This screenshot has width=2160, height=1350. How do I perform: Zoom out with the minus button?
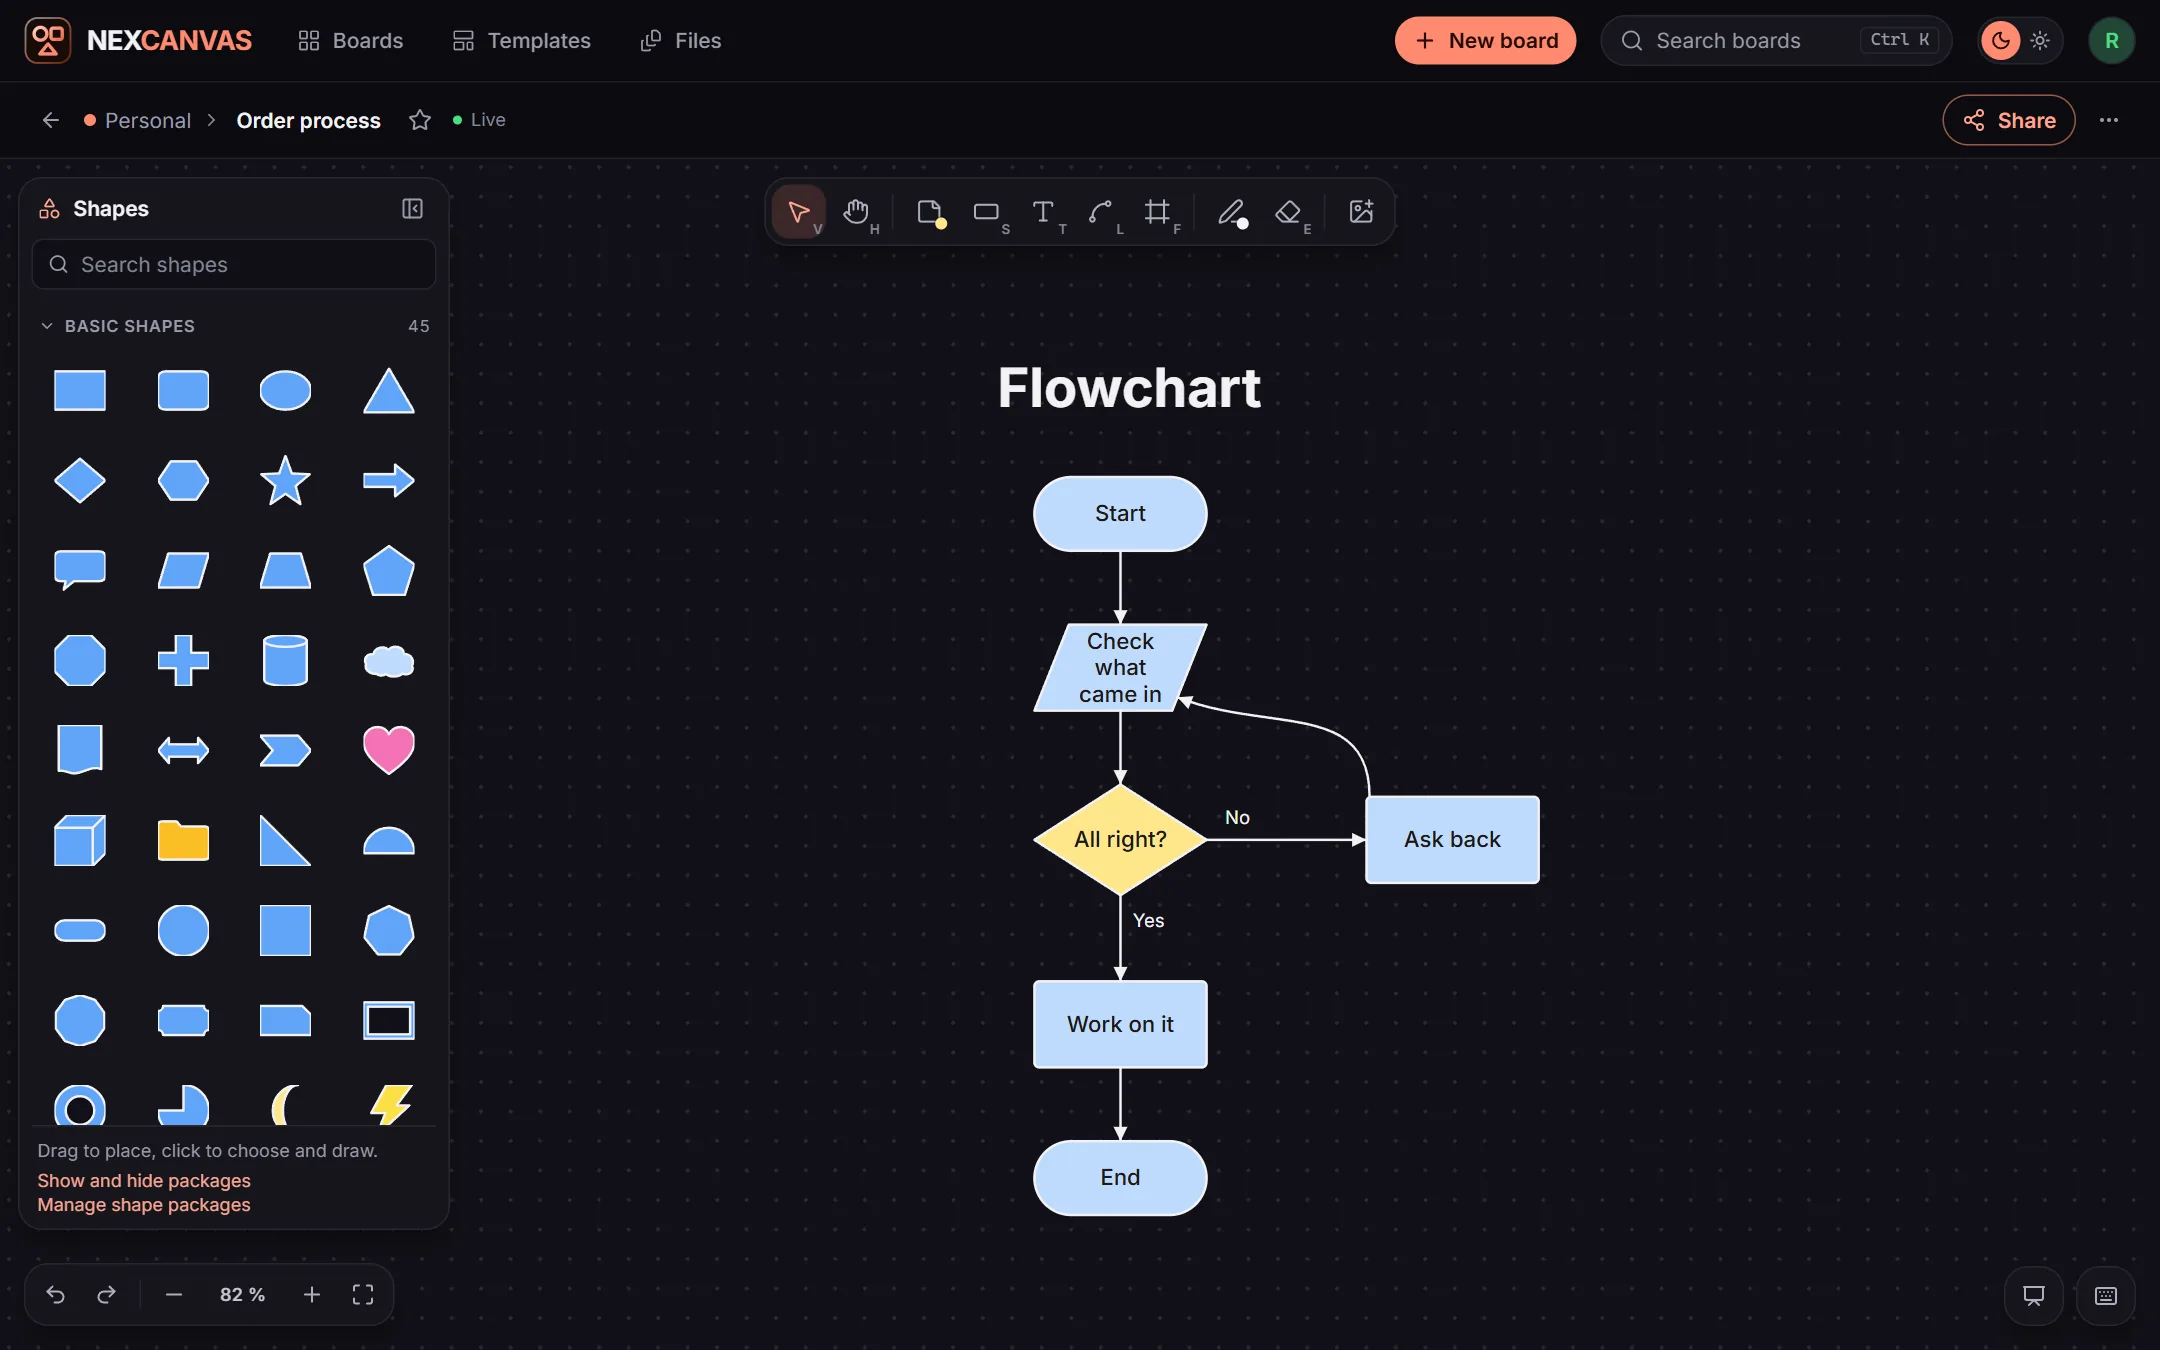click(174, 1294)
